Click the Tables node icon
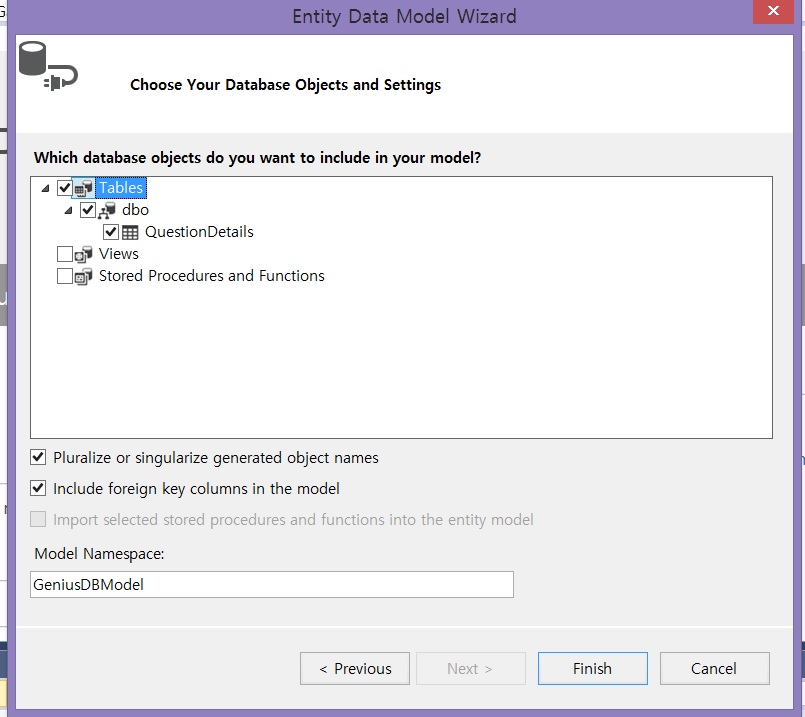This screenshot has width=805, height=717. pos(84,188)
